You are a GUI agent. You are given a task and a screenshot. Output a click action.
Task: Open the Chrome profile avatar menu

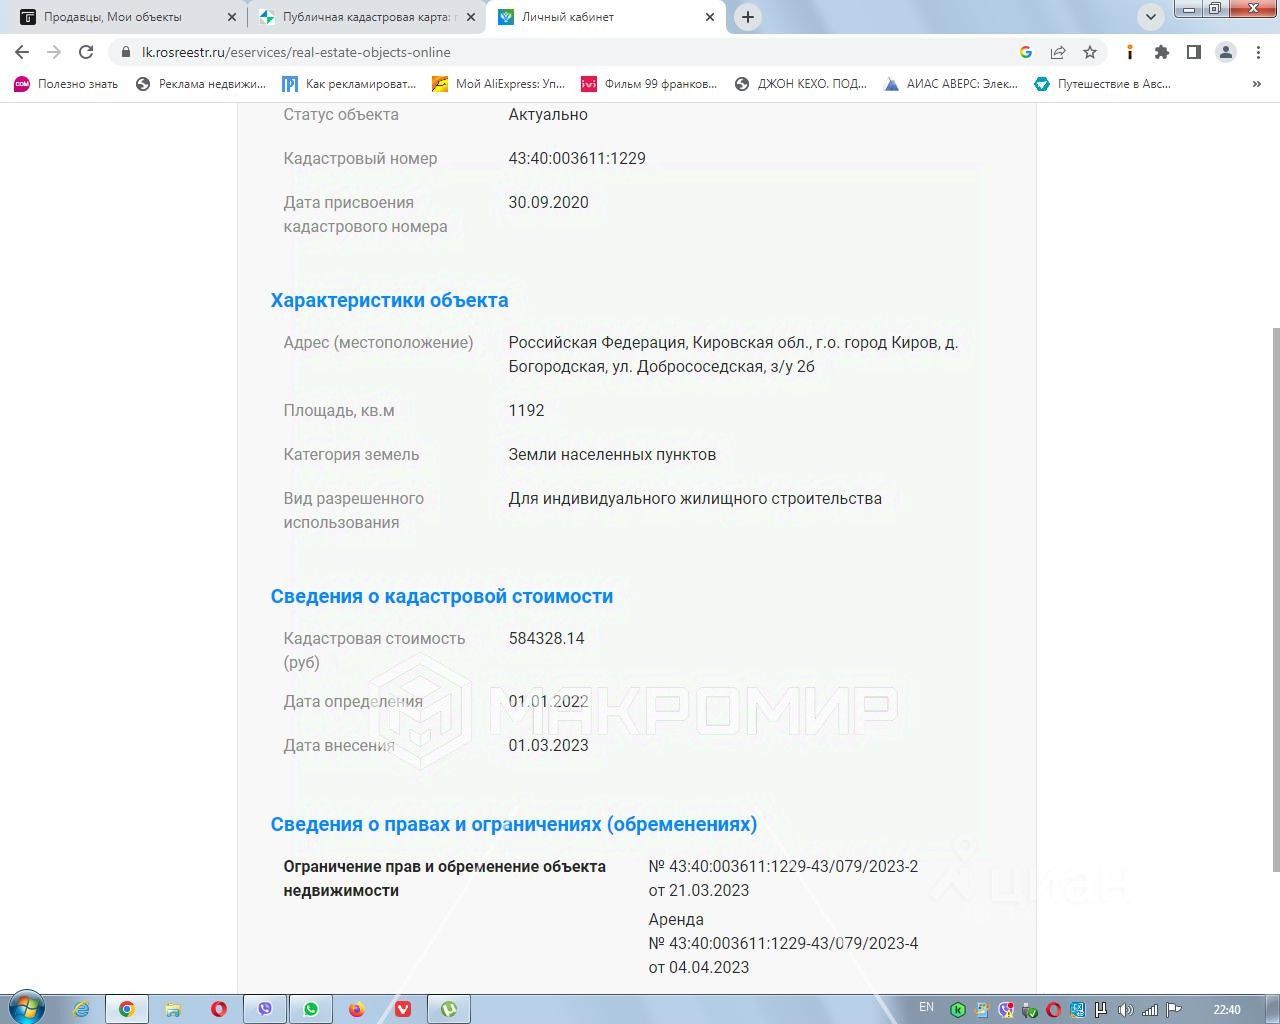click(x=1226, y=52)
